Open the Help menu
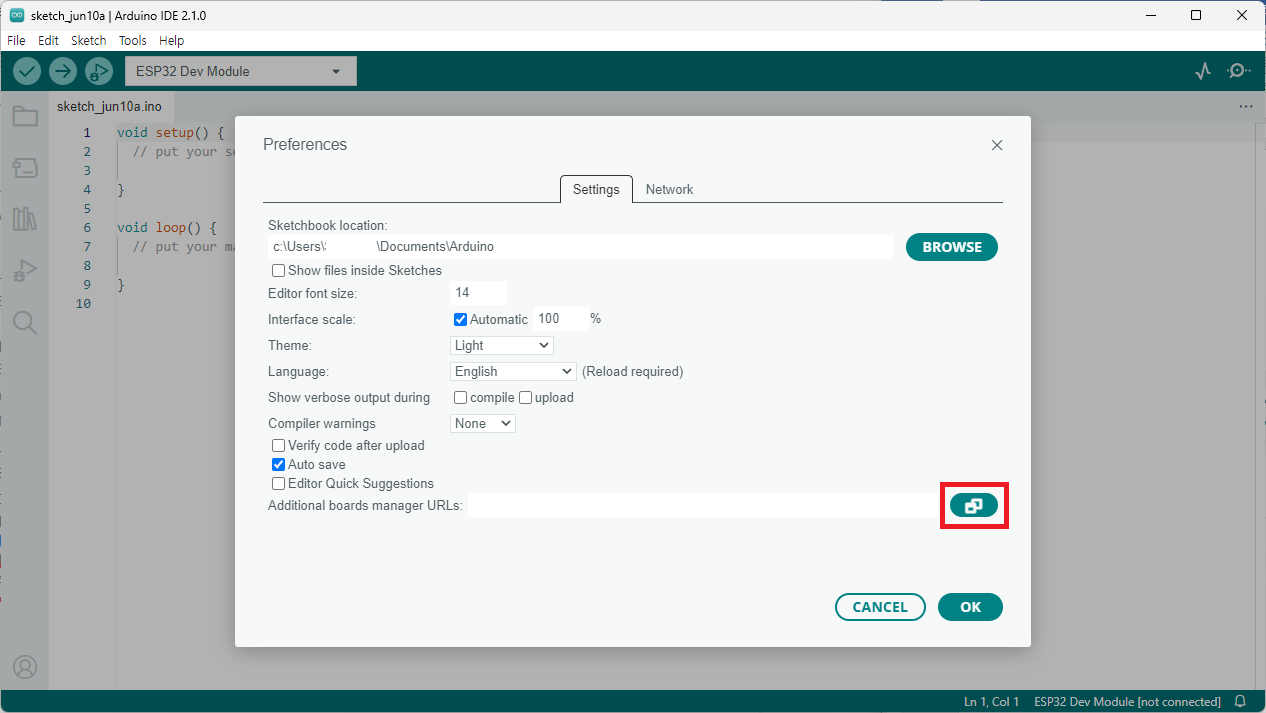Viewport: 1266px width, 713px height. coord(172,41)
